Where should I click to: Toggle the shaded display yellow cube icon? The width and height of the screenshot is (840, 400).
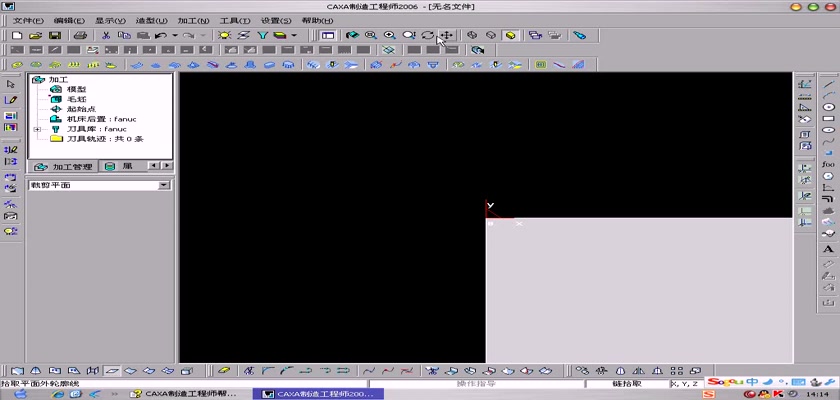pos(511,35)
